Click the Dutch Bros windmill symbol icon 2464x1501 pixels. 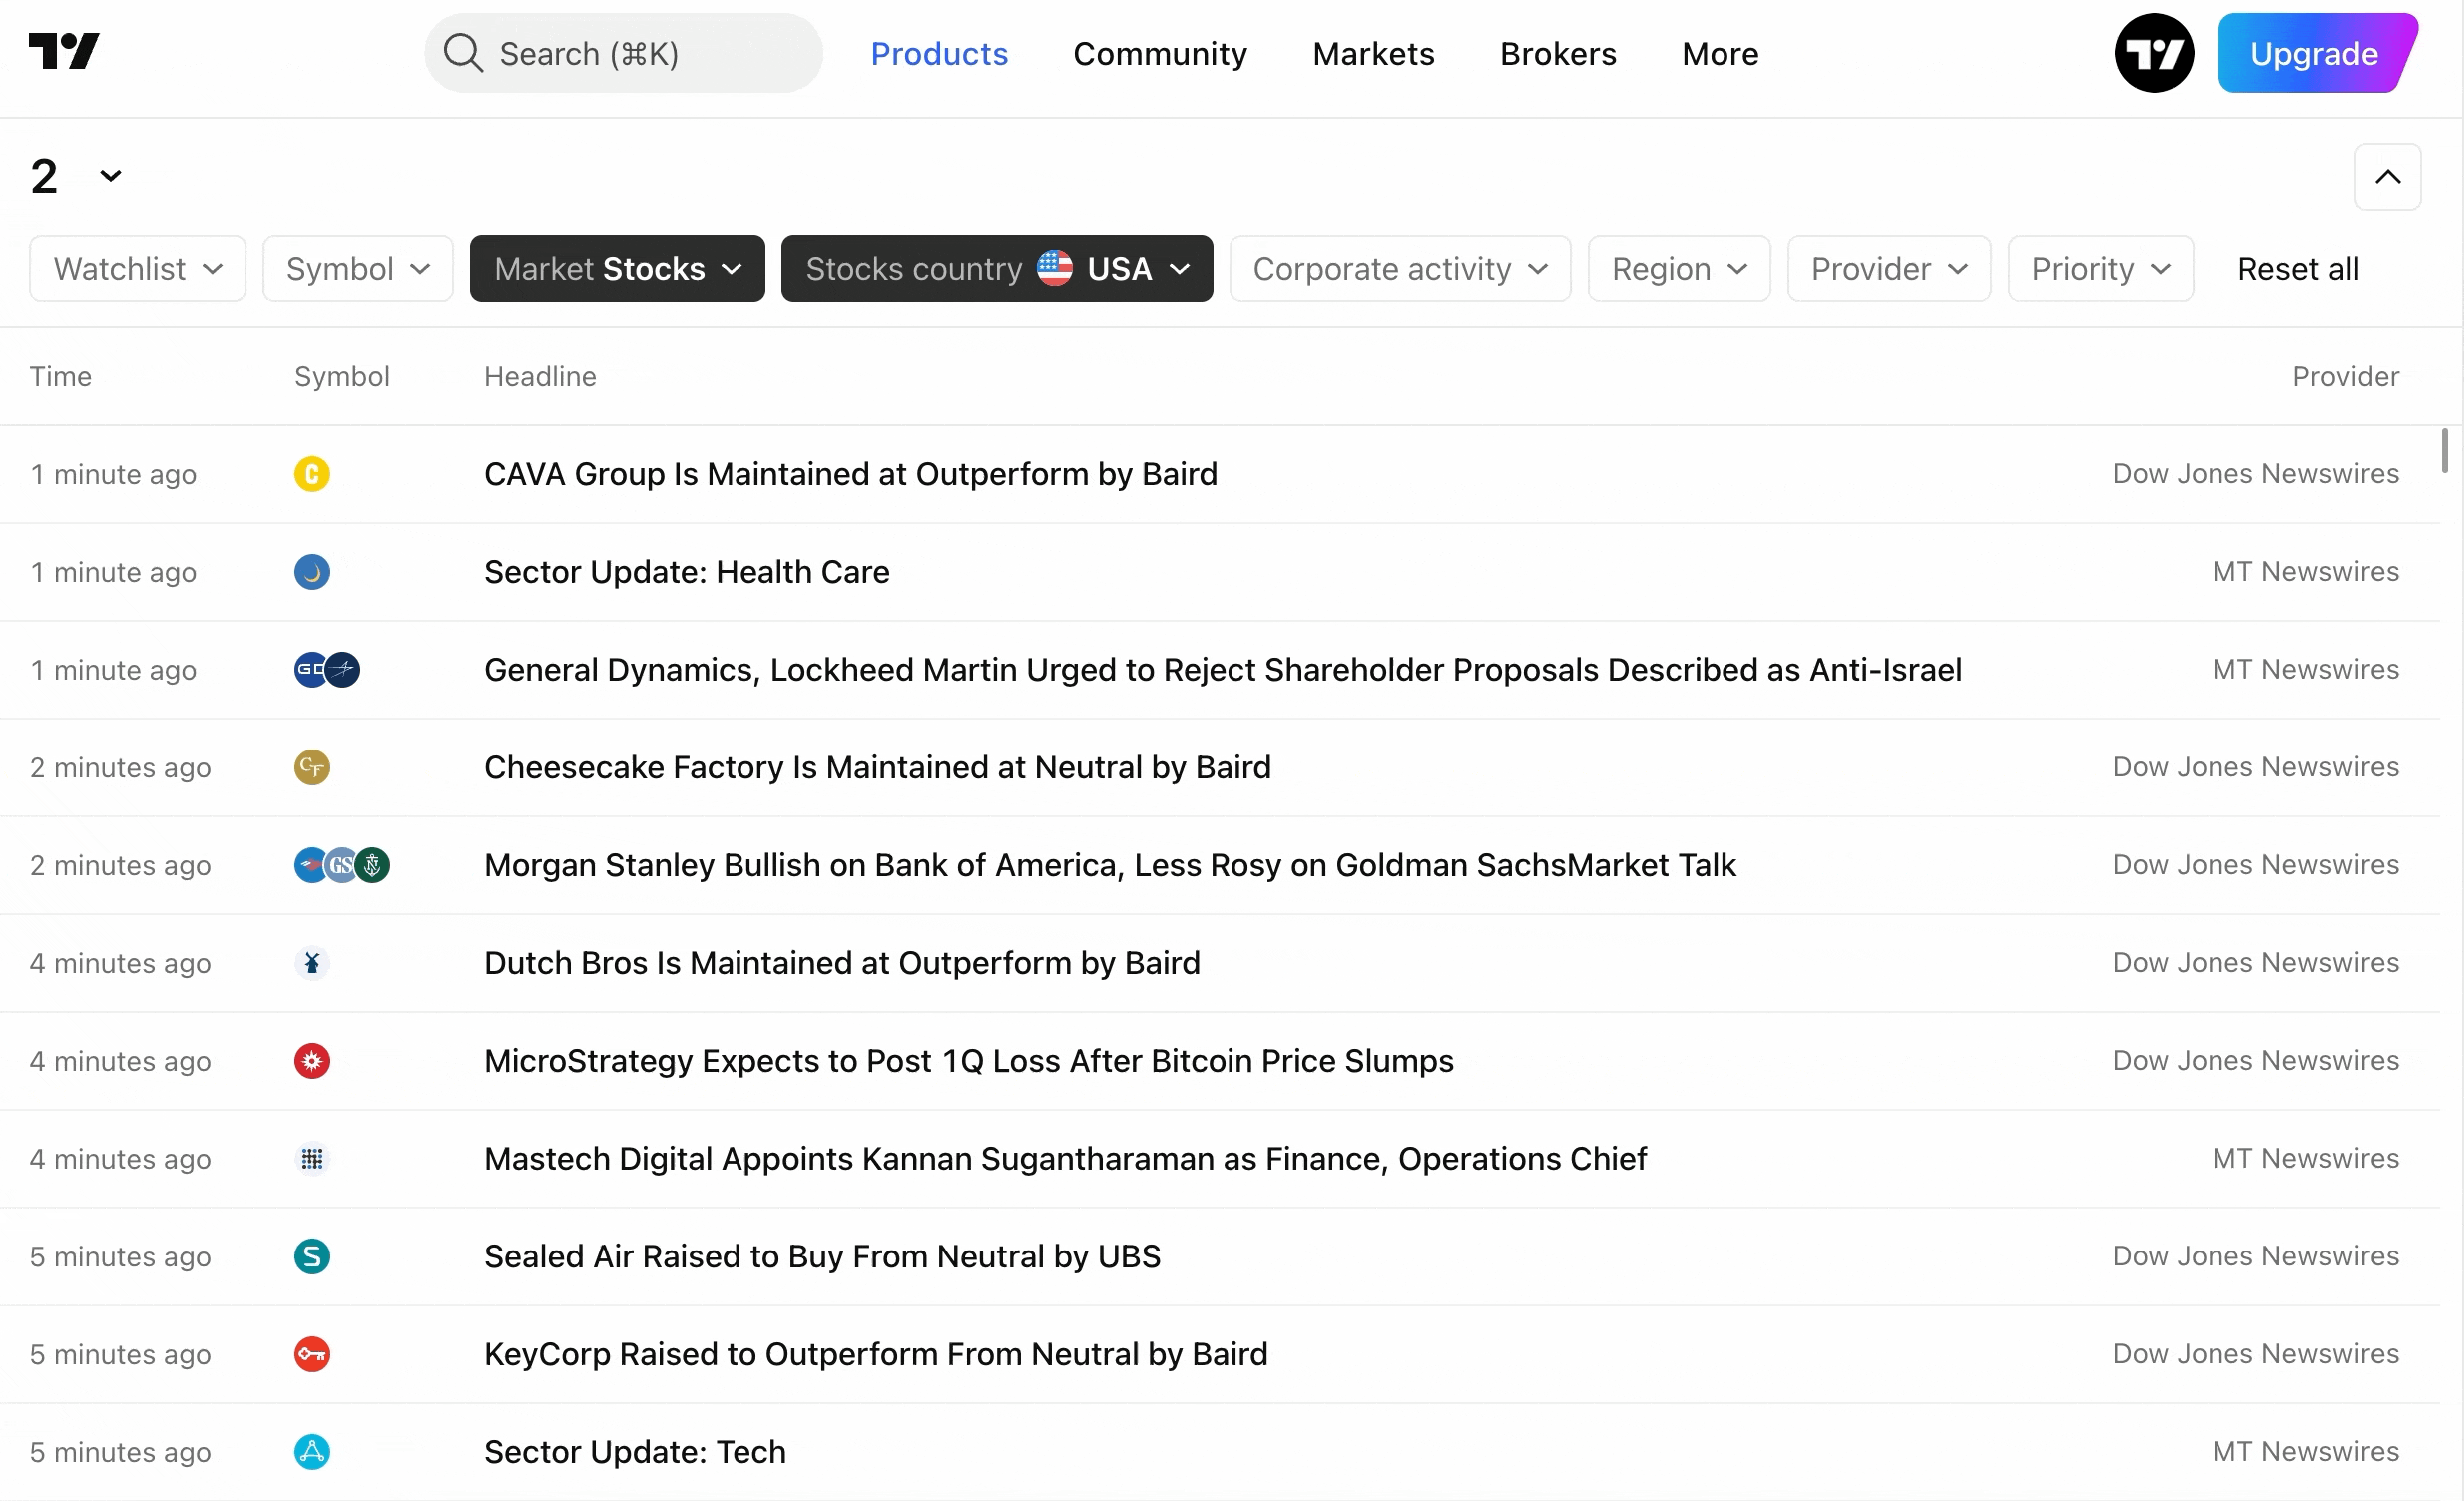(312, 963)
